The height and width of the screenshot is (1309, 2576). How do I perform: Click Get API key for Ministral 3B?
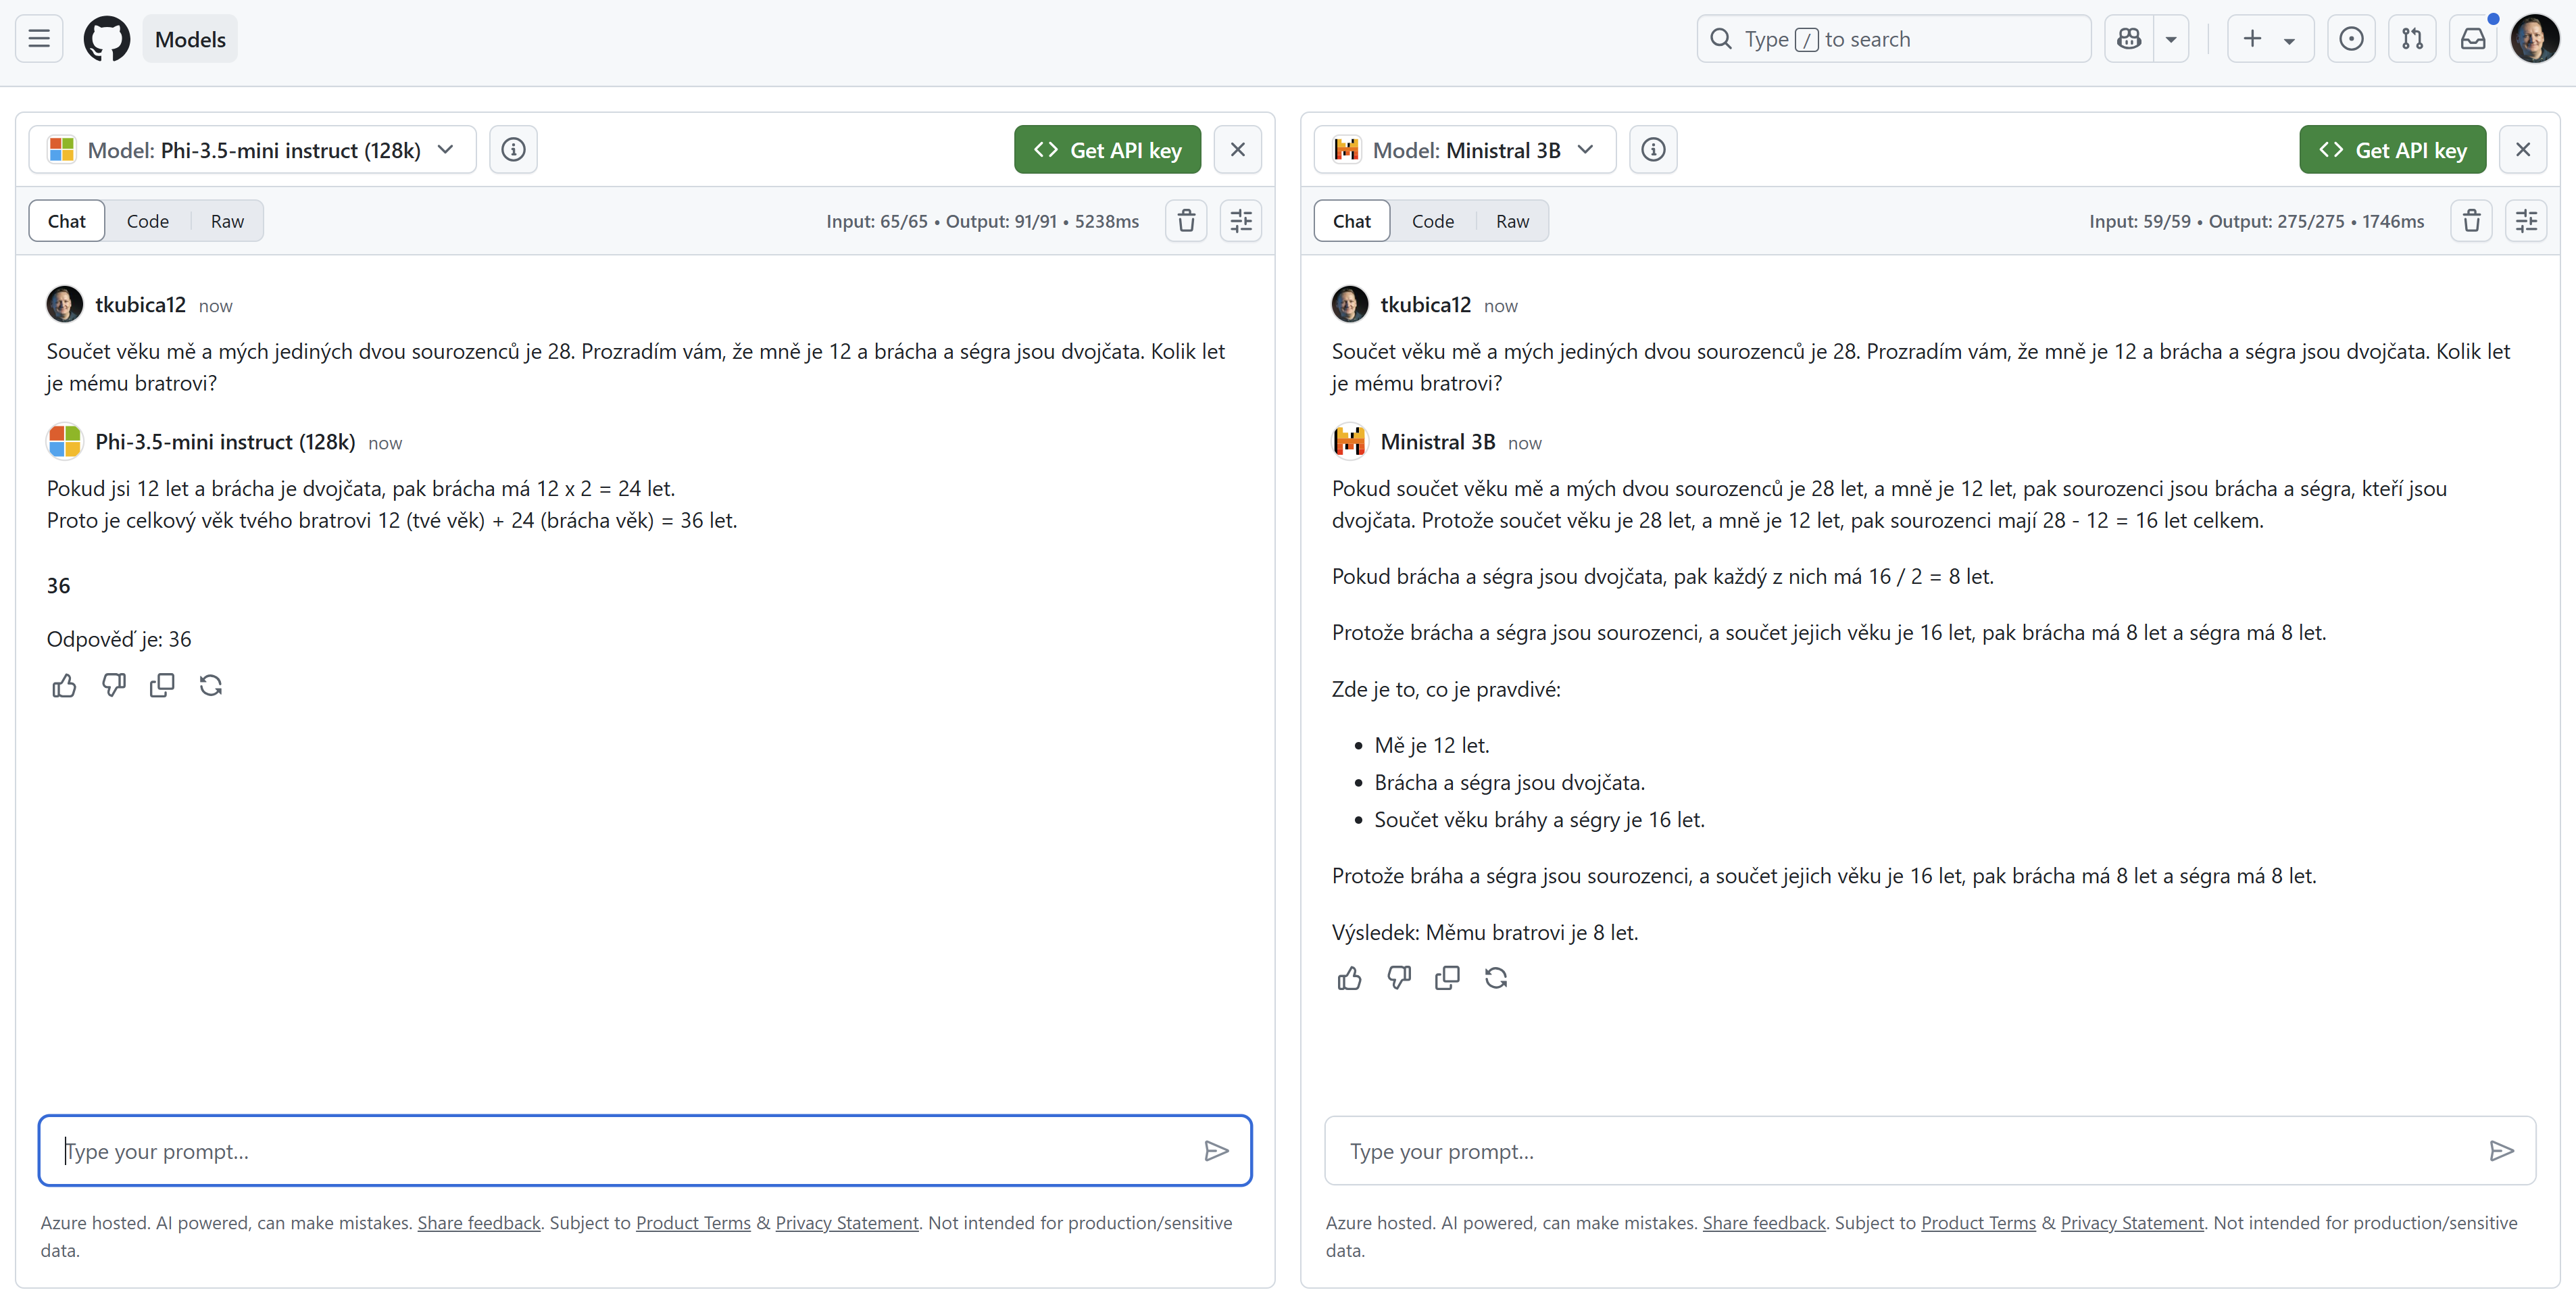click(x=2392, y=150)
